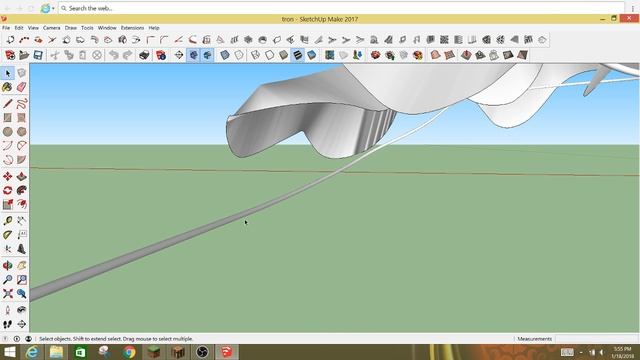Choose the 2 Point Arc tool
This screenshot has height=360, width=640.
tap(22, 146)
